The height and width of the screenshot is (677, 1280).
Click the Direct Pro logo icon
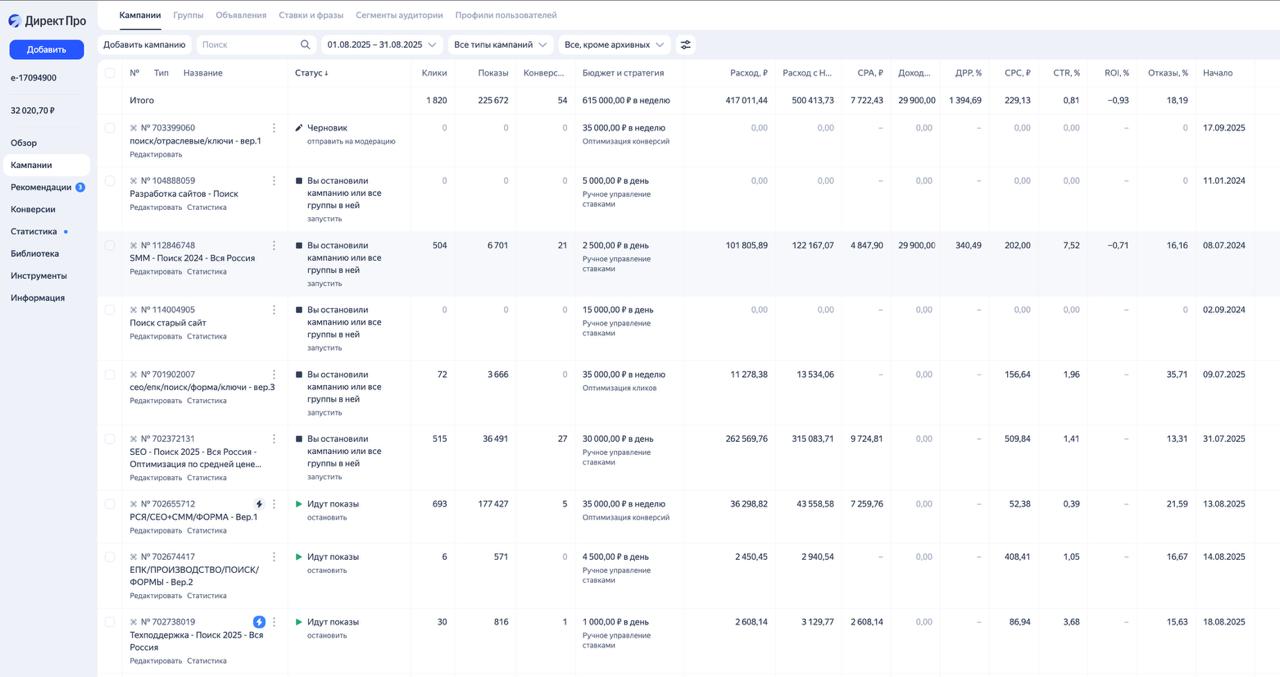[13, 20]
